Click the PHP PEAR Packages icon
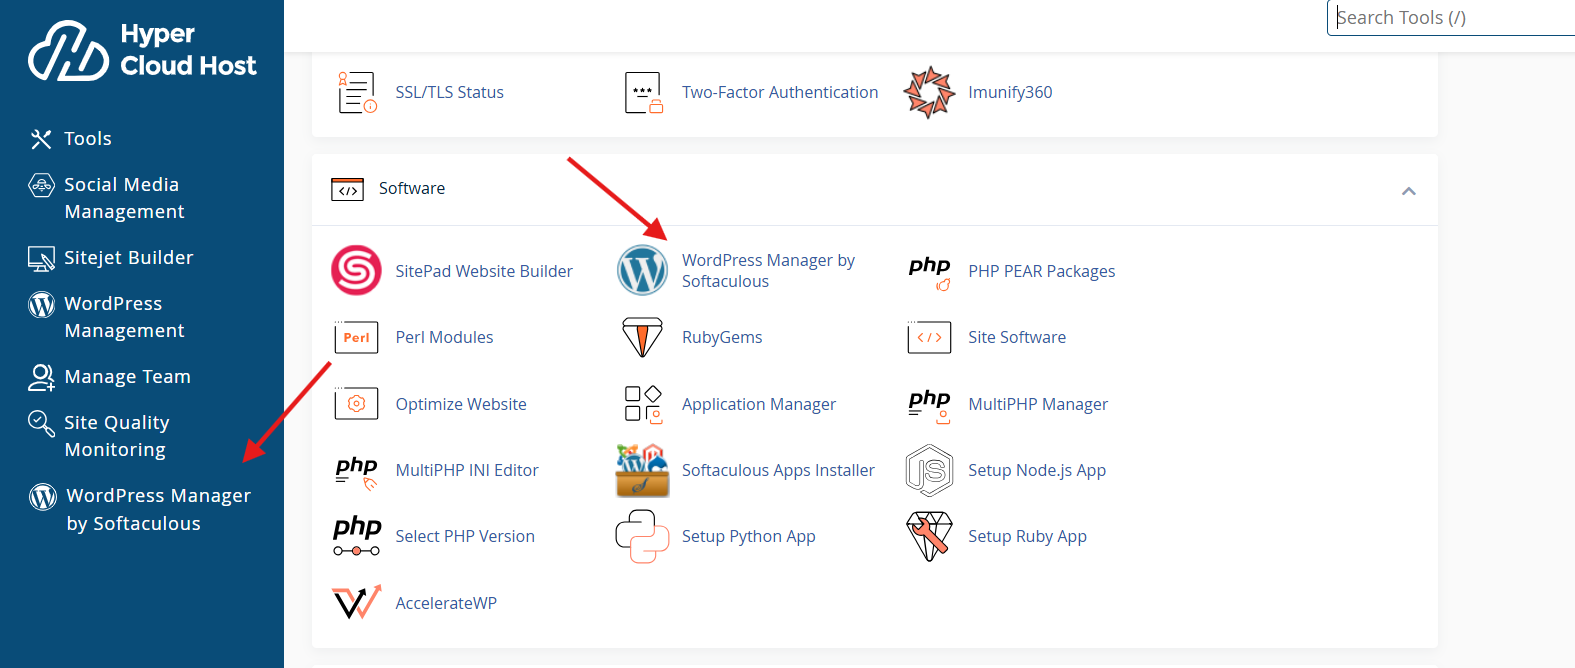The height and width of the screenshot is (668, 1575). pos(930,271)
